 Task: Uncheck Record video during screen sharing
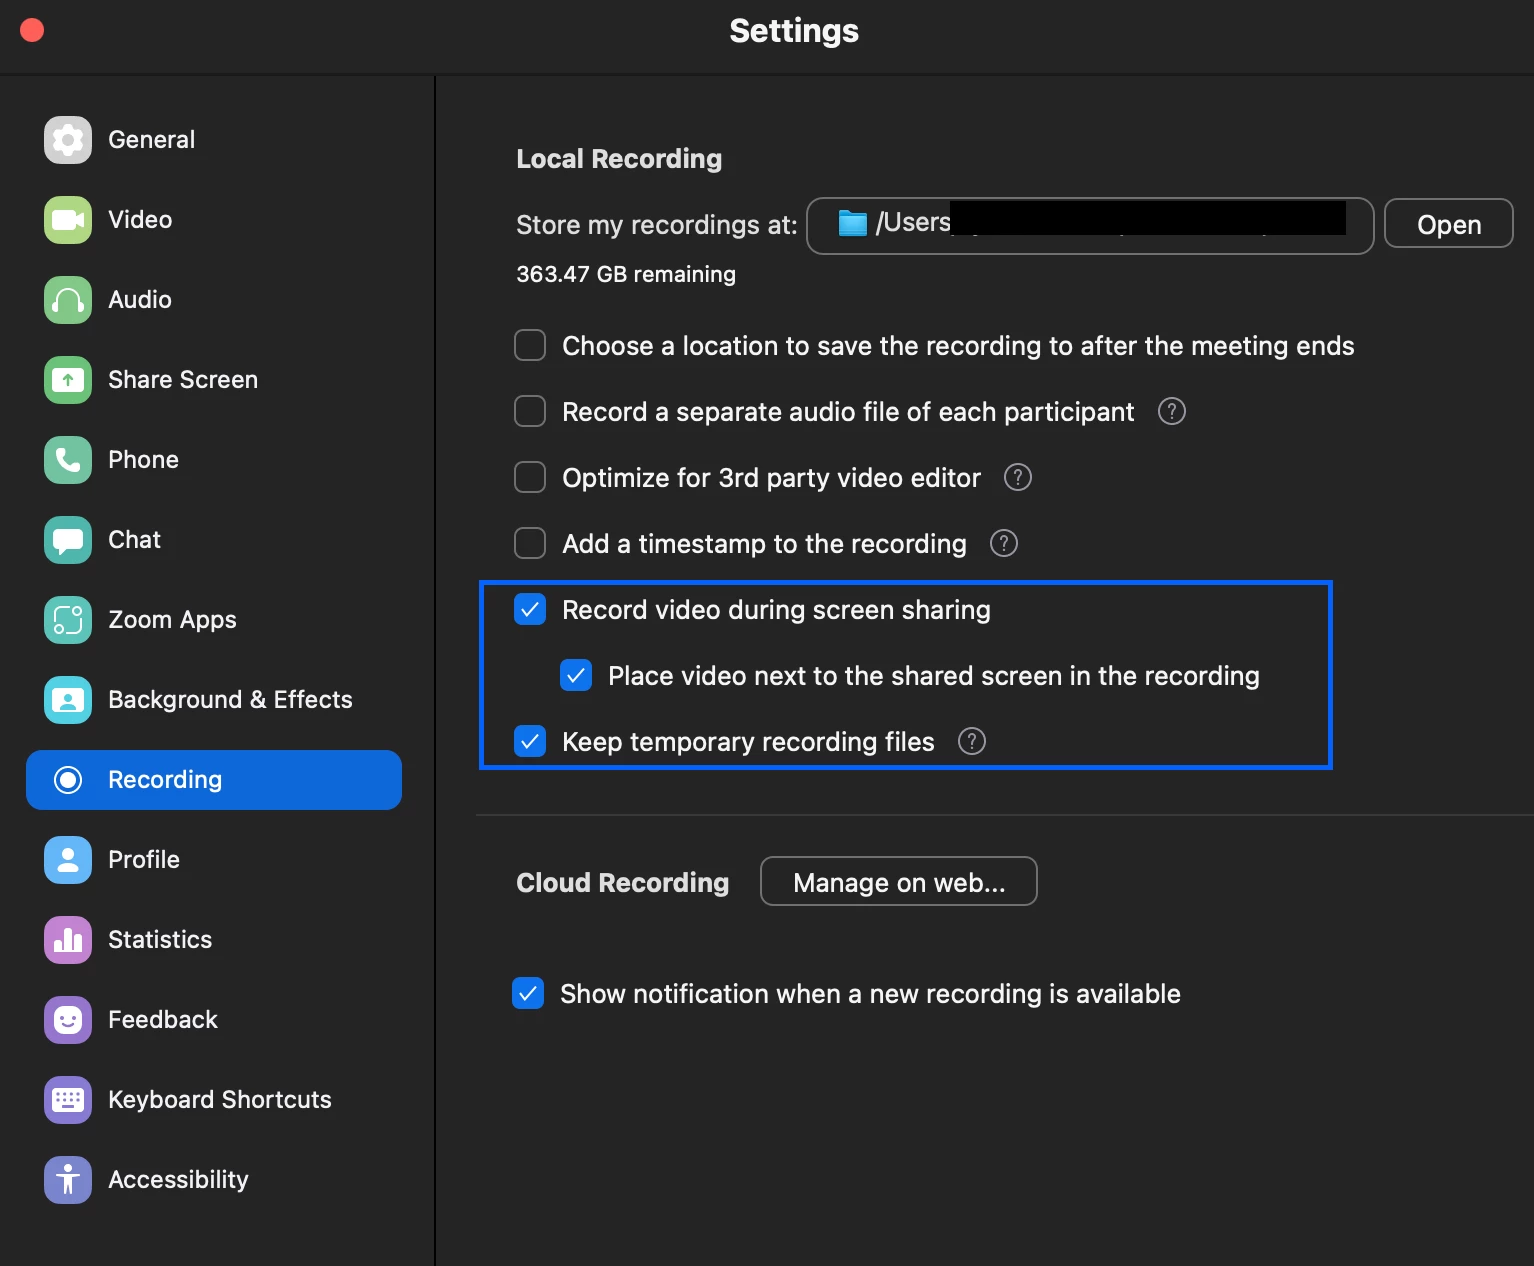pos(530,609)
